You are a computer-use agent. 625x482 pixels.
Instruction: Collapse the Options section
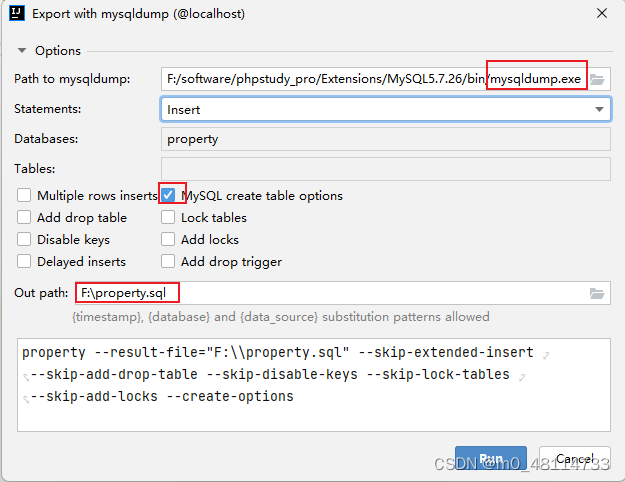click(22, 51)
